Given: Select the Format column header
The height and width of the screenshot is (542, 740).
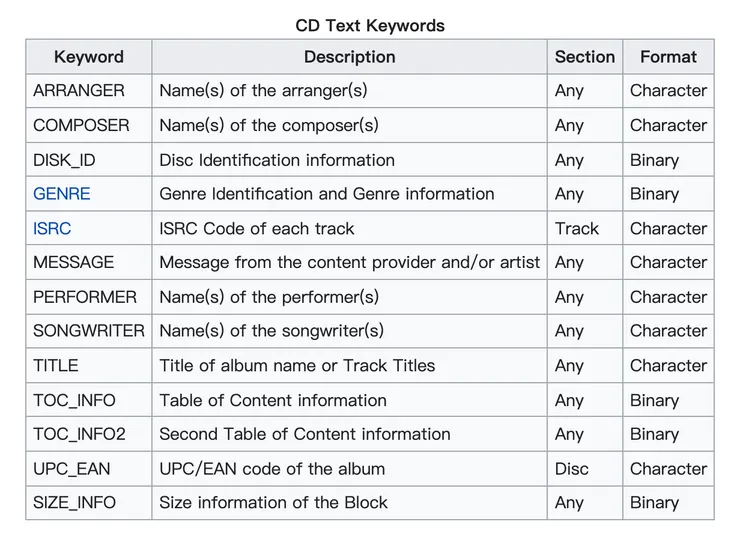Looking at the screenshot, I should pyautogui.click(x=668, y=57).
